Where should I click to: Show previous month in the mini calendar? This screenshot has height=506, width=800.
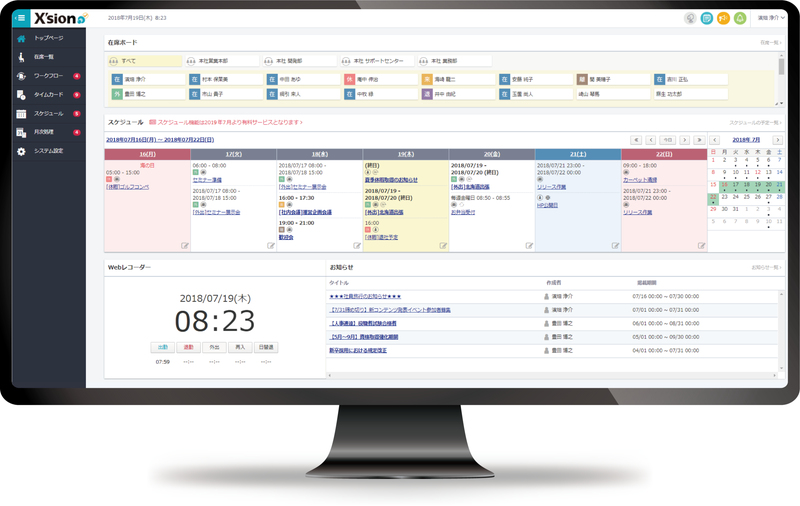tap(715, 140)
